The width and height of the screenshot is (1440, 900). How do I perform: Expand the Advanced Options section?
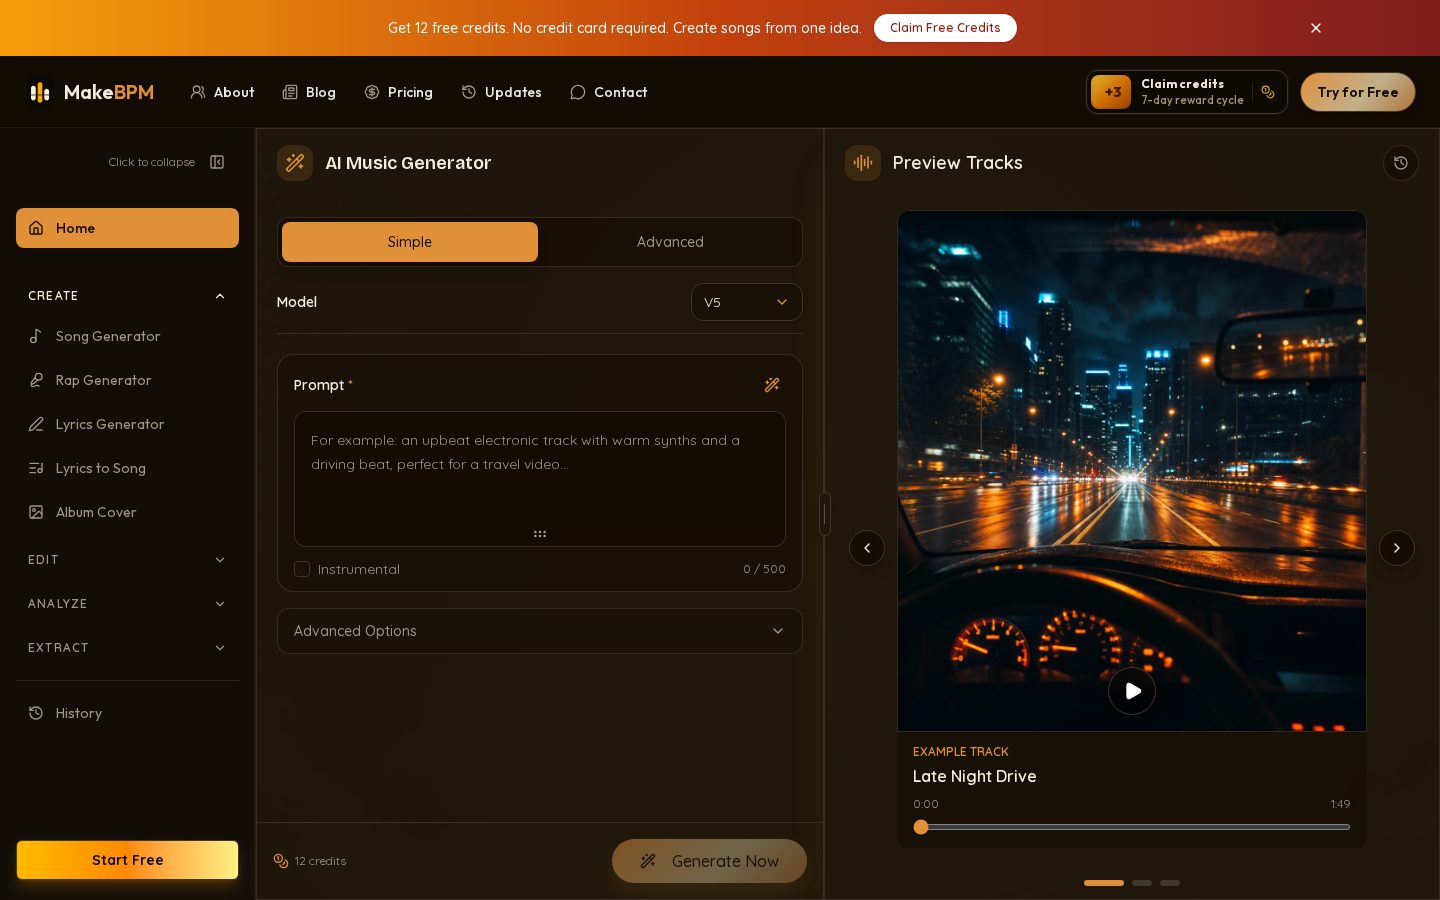point(540,631)
